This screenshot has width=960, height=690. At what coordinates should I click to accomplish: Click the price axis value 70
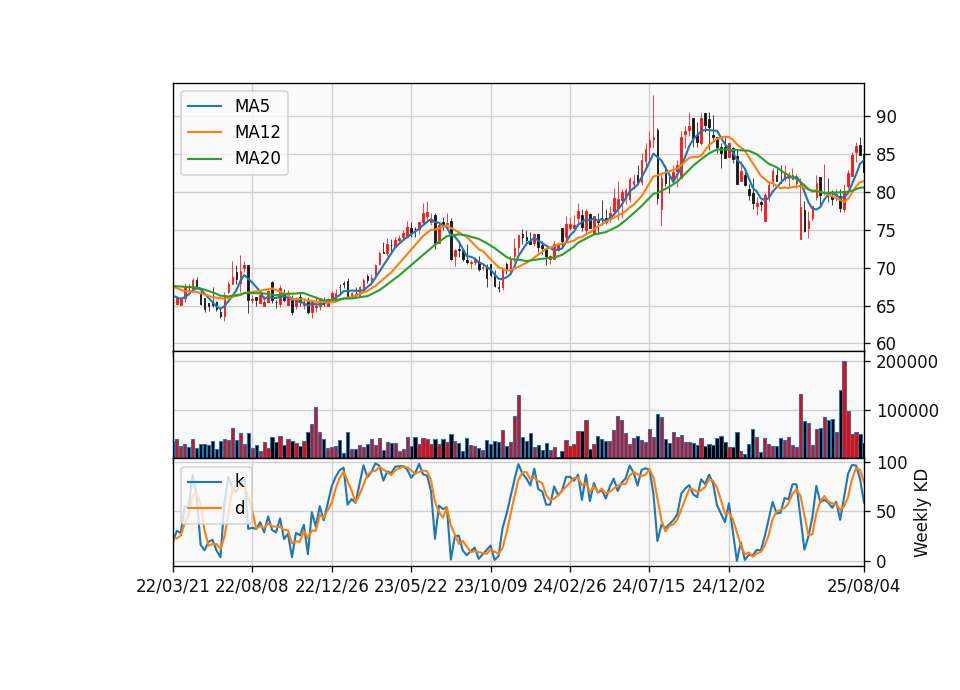(x=886, y=269)
